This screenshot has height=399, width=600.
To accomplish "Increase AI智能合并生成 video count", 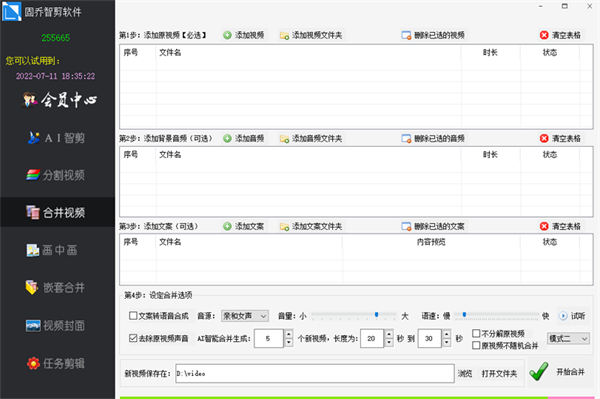I will [289, 334].
